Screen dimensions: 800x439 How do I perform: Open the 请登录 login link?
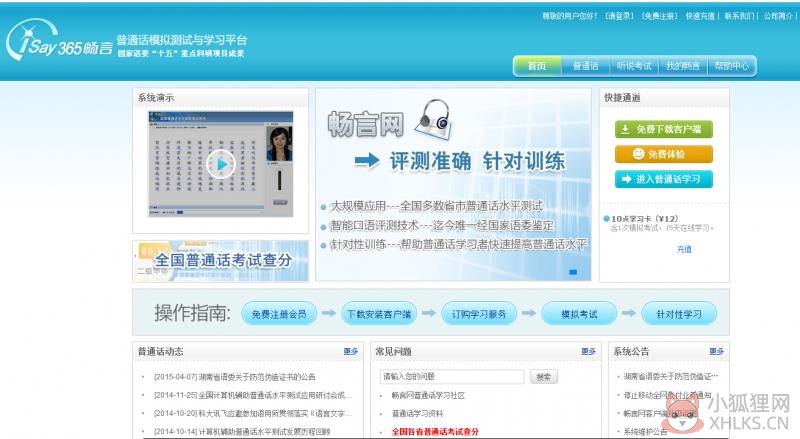tap(619, 16)
